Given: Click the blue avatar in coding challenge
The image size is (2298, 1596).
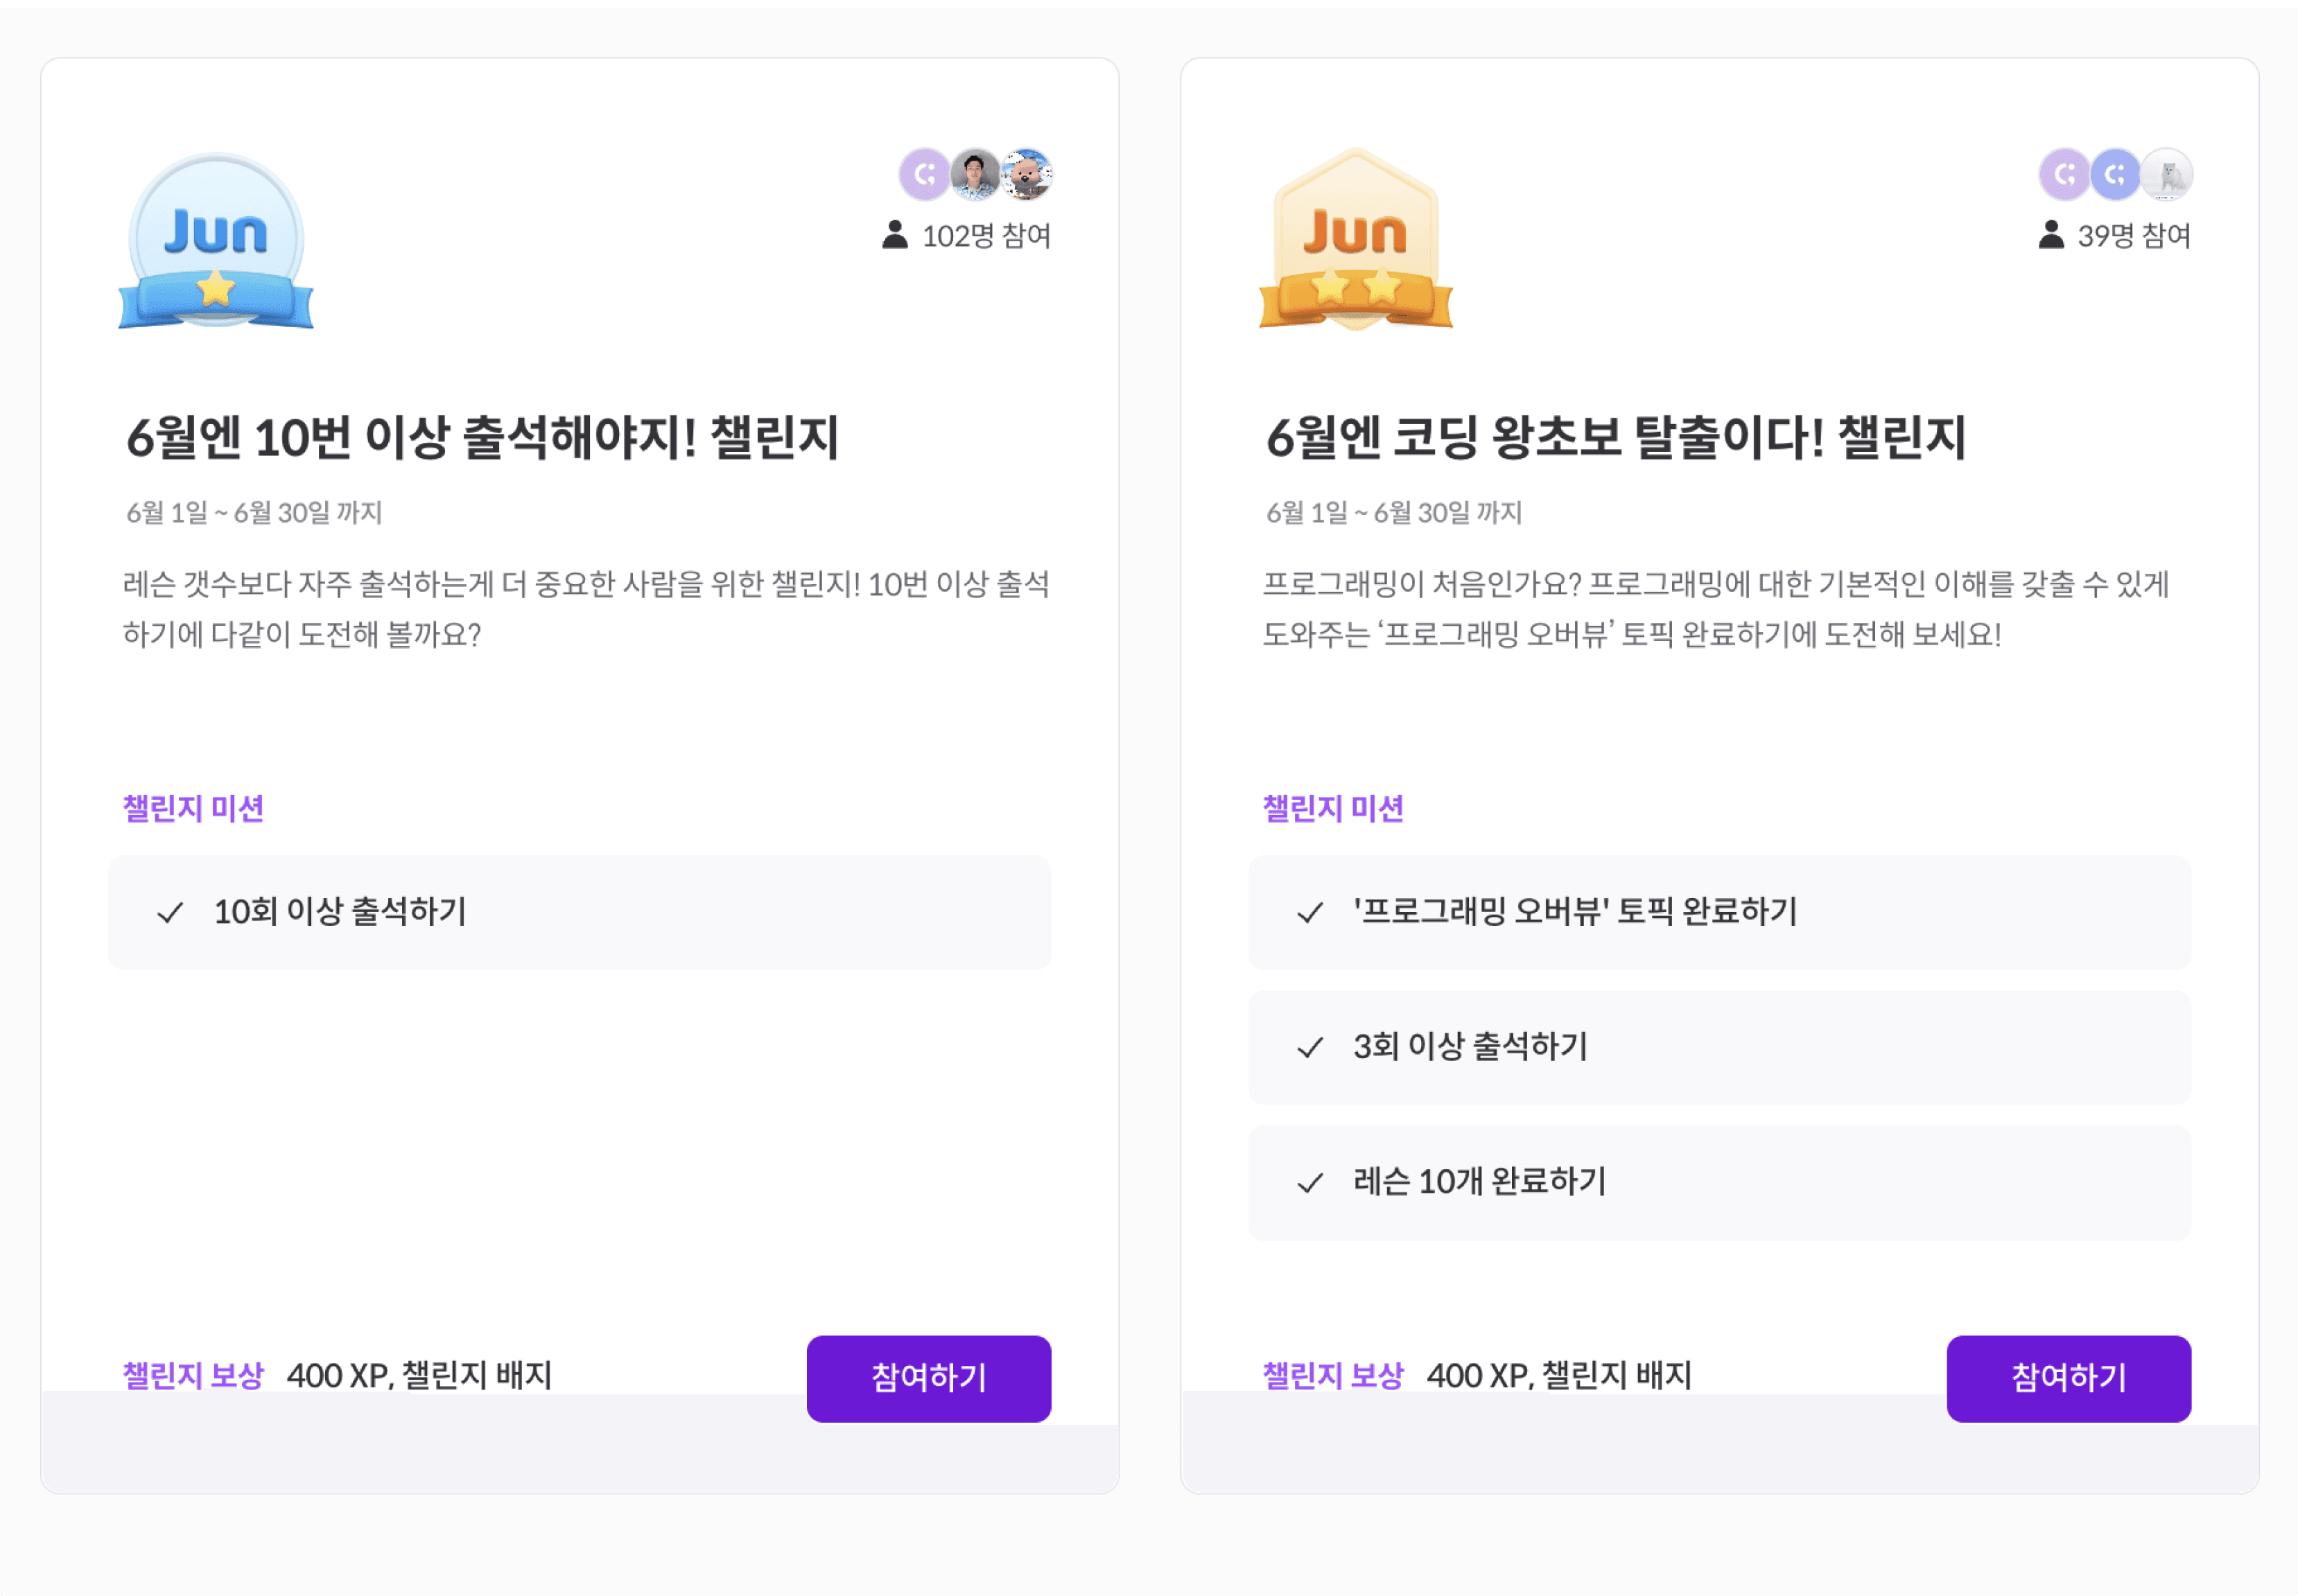Looking at the screenshot, I should pos(2115,174).
